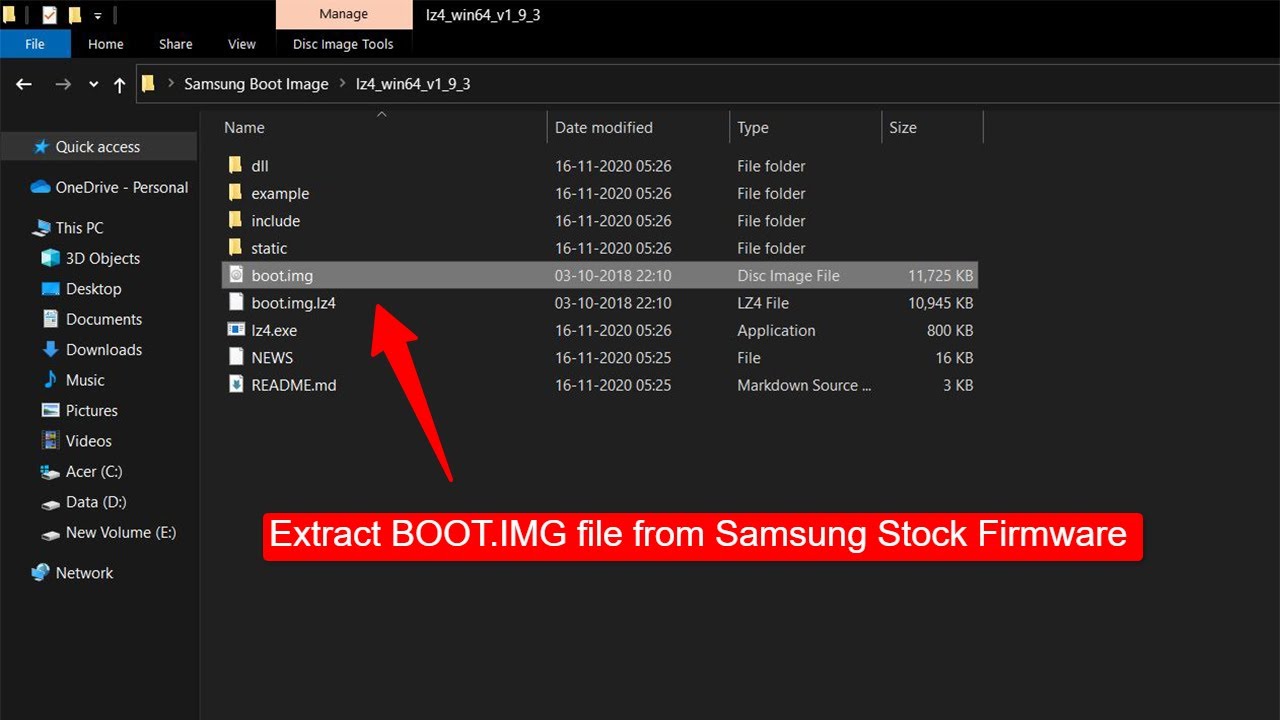Click the 16-11-2020 05:25 date for NEWS
Viewport: 1280px width, 720px height.
click(x=613, y=358)
